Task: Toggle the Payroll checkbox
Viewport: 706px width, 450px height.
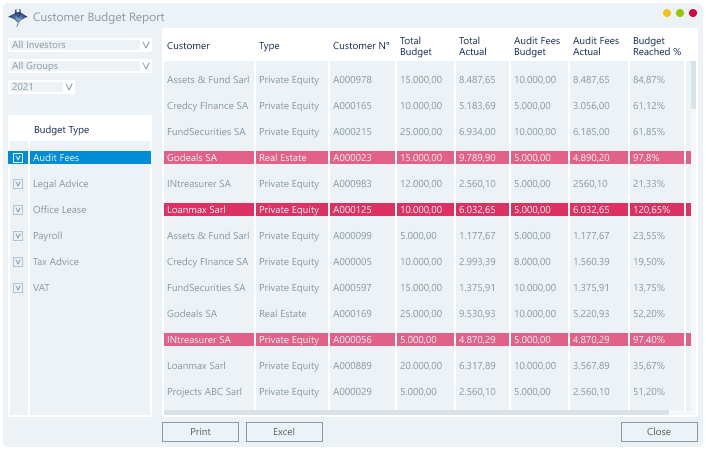Action: (x=18, y=236)
